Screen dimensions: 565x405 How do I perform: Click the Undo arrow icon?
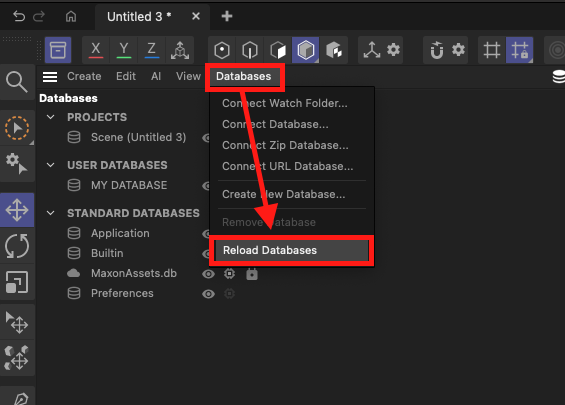(19, 16)
